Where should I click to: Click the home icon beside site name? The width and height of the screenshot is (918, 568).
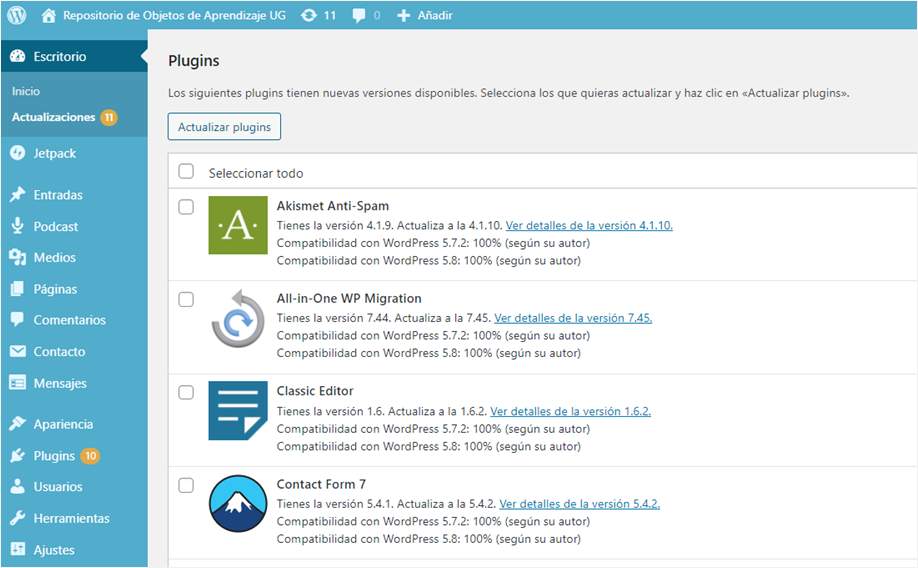[49, 16]
